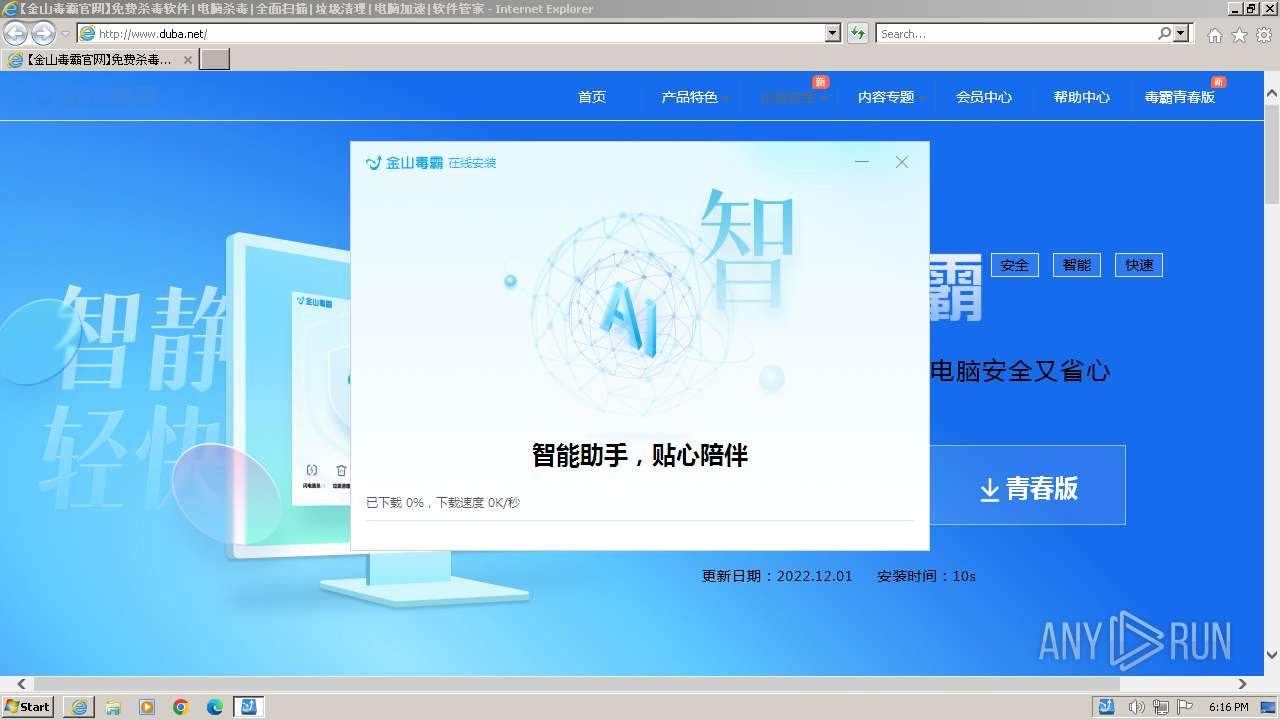This screenshot has width=1280, height=720.
Task: Click the 金山毒霸 logo in installer title
Action: pyautogui.click(x=404, y=162)
